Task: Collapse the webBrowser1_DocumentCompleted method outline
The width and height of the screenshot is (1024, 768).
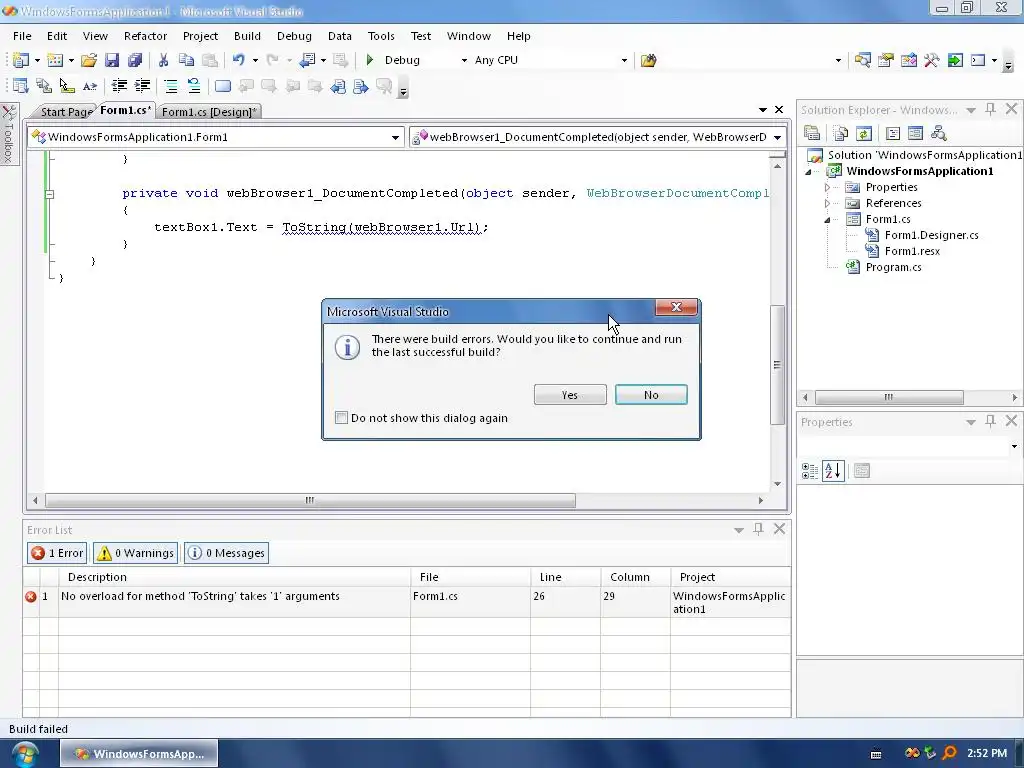Action: 49,194
